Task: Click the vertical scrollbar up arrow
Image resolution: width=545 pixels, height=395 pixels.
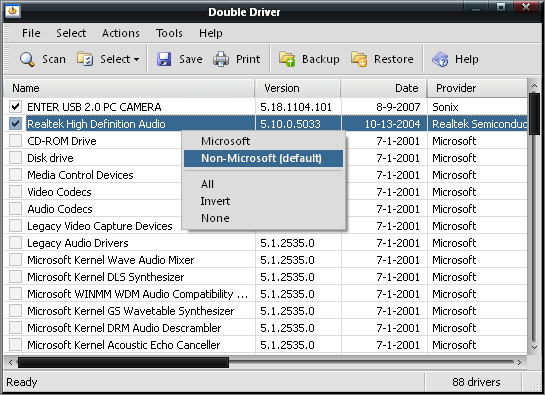Action: [534, 85]
